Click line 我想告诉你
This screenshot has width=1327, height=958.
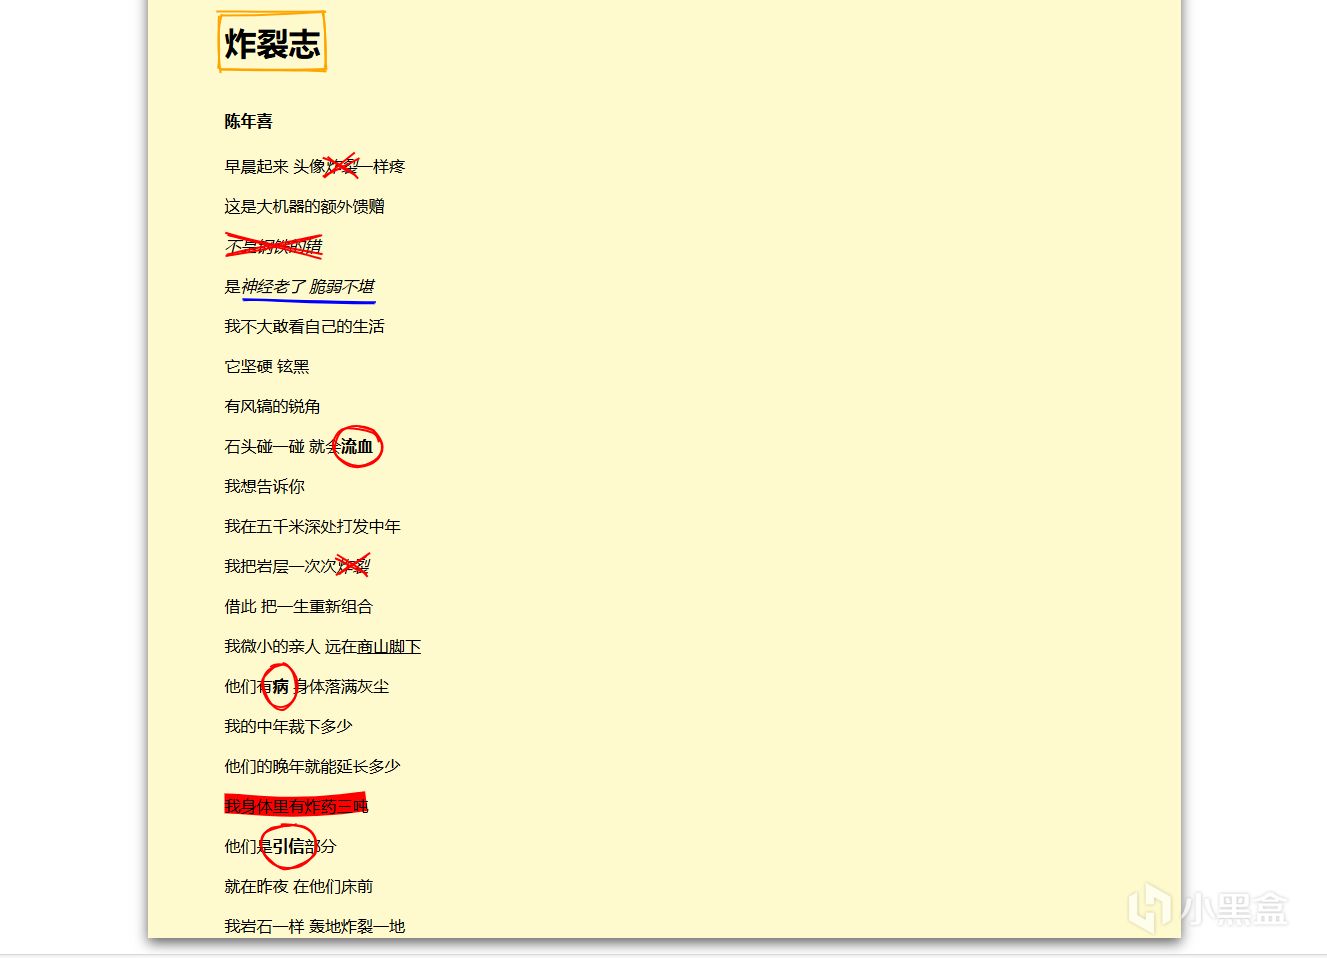coord(264,486)
